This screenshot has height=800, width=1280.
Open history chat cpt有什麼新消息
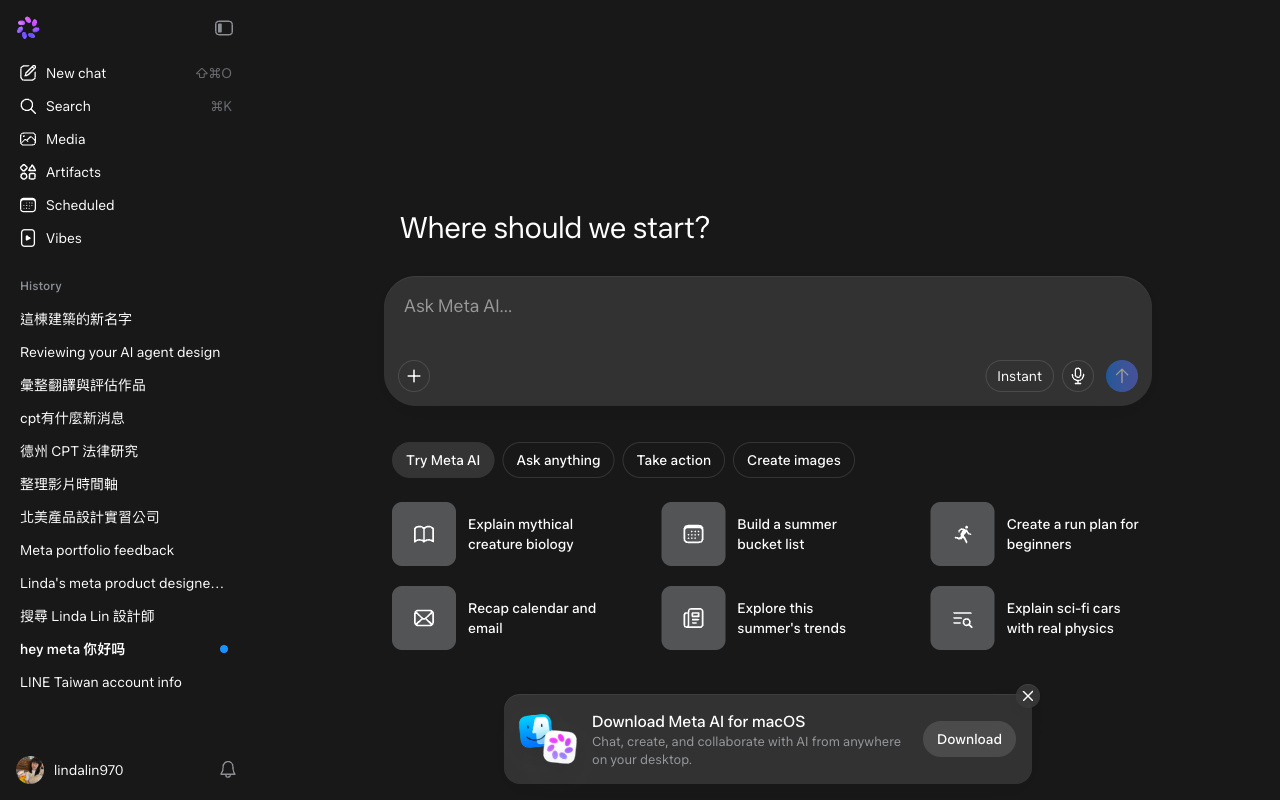tap(125, 418)
